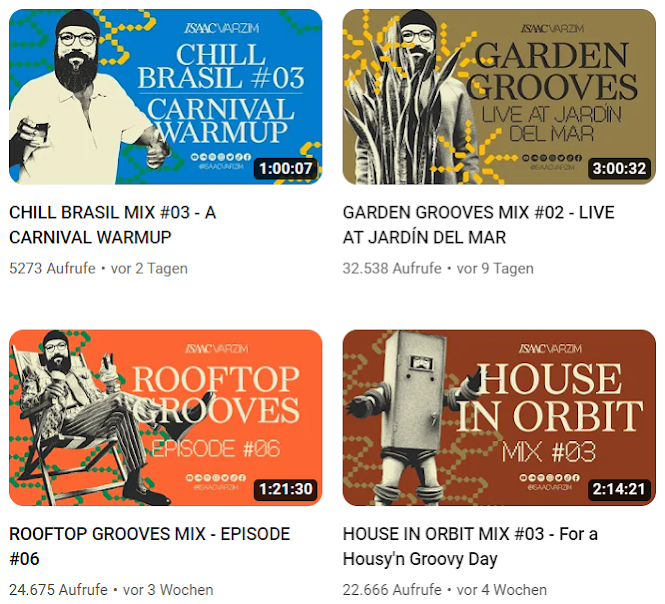The width and height of the screenshot is (665, 604).
Task: Click the 3:00:32 duration badge
Action: tap(619, 168)
